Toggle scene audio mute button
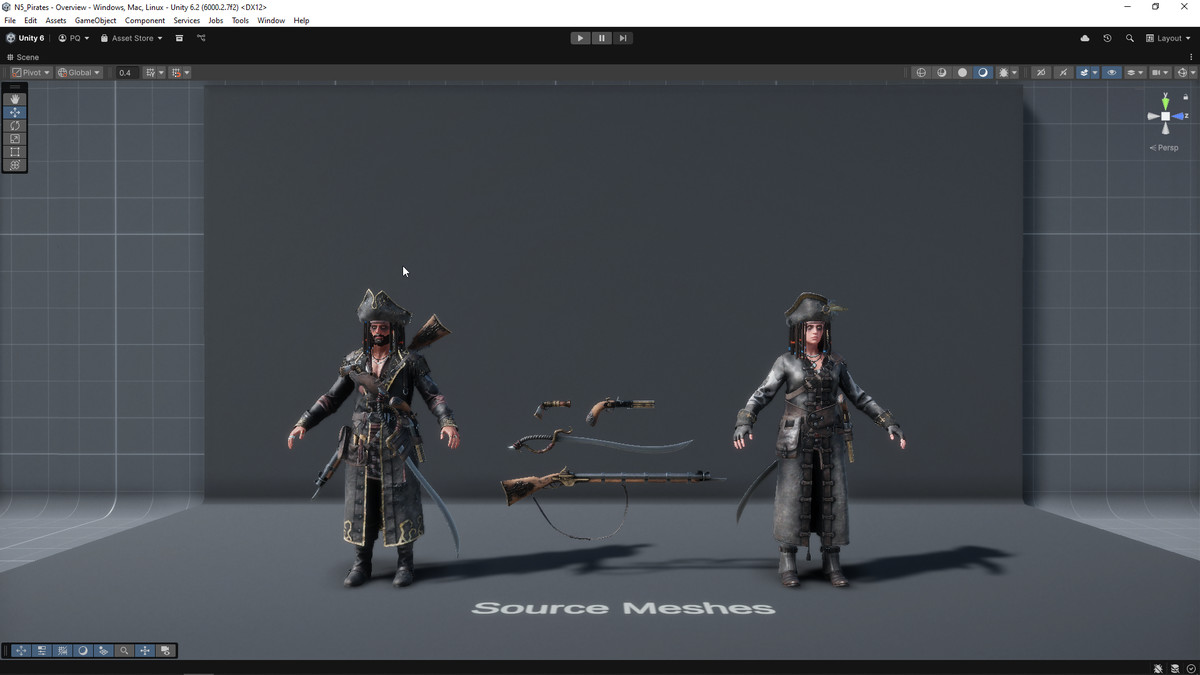The width and height of the screenshot is (1200, 675). point(1063,72)
